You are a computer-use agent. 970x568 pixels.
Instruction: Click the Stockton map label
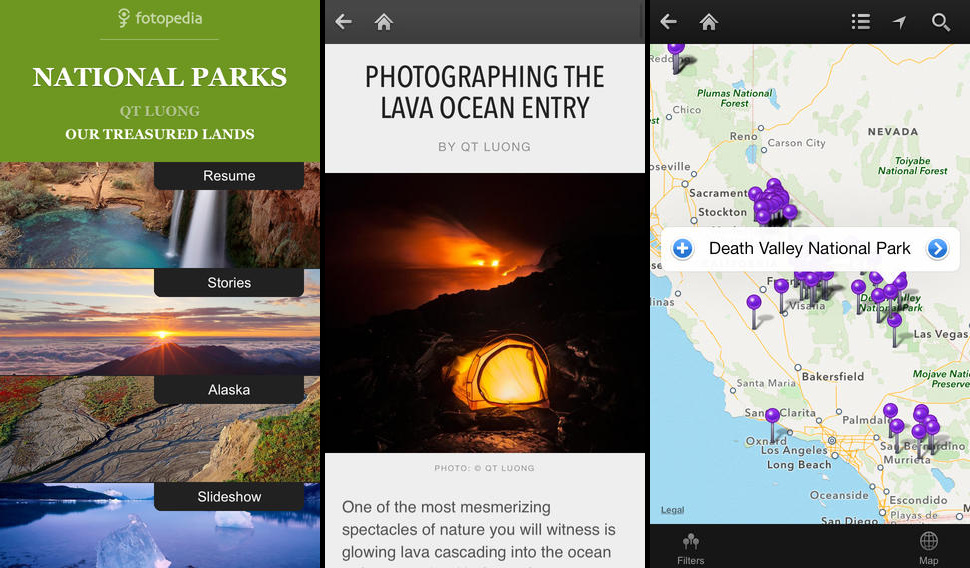coord(723,212)
